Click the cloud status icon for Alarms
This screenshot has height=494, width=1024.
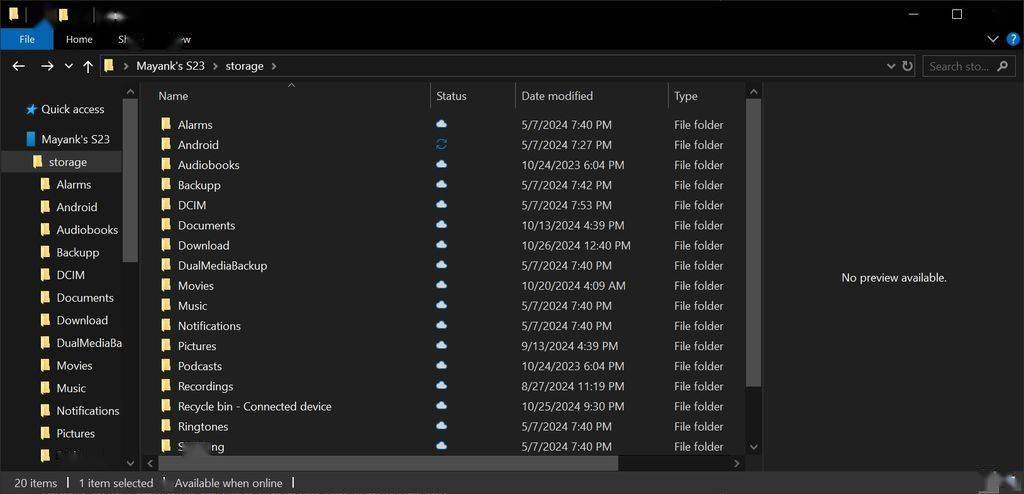click(441, 125)
